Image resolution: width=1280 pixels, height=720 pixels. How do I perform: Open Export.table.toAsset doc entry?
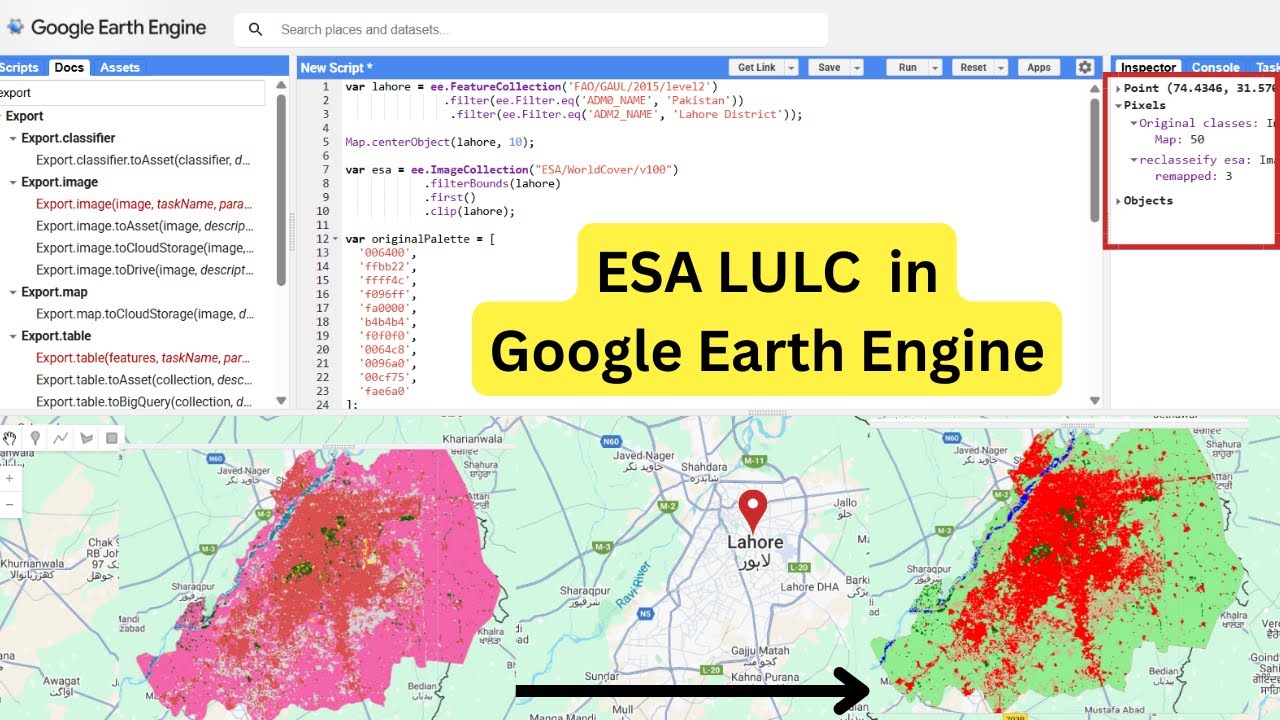pos(143,380)
